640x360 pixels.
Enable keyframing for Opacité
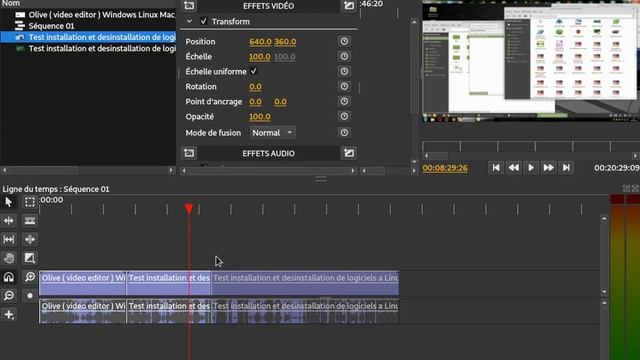(x=344, y=116)
